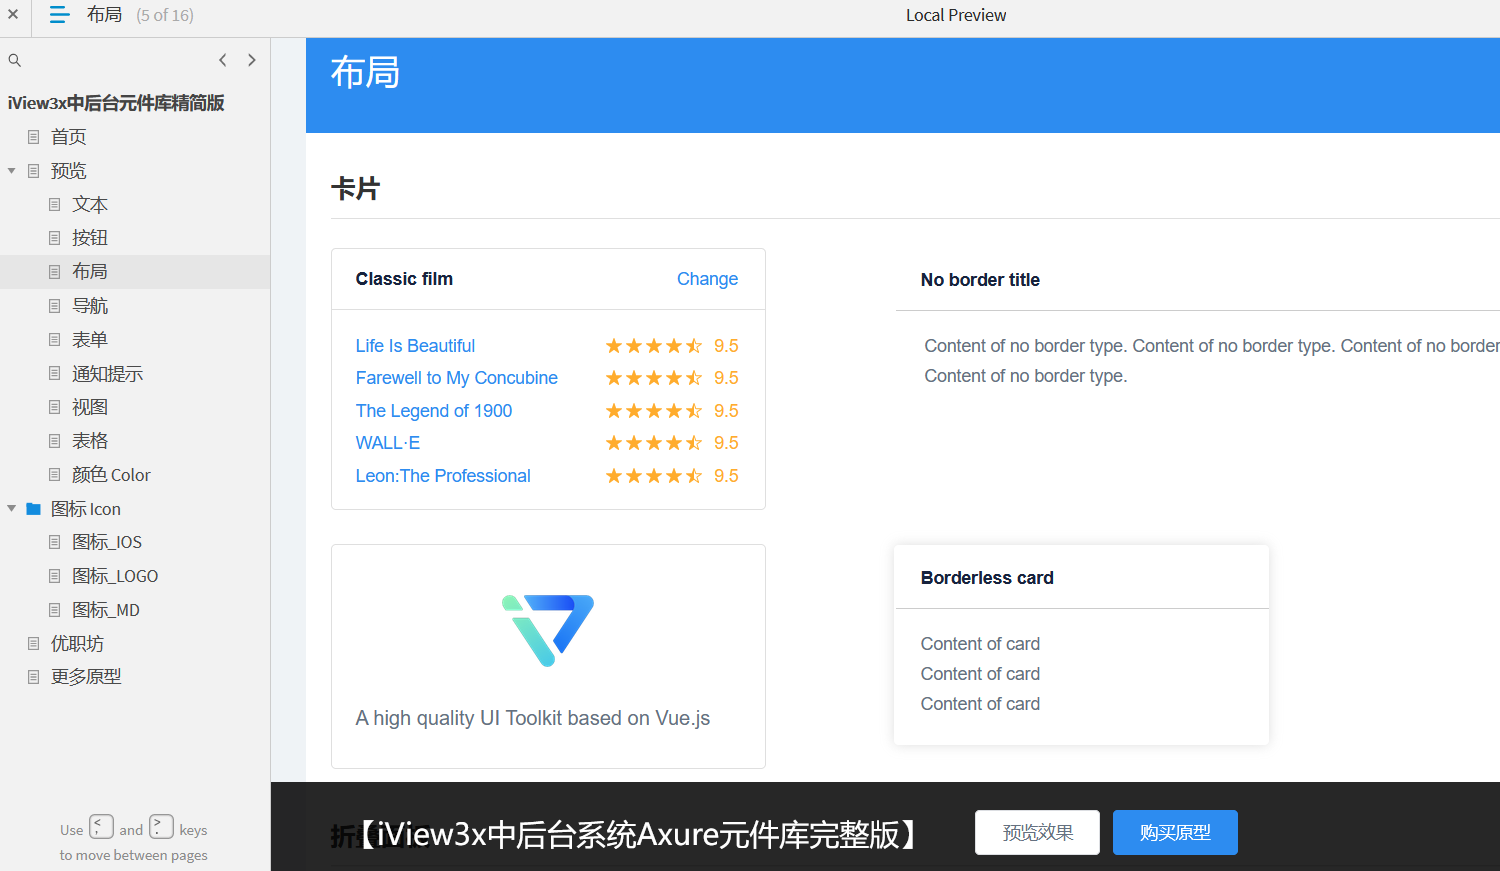Click the 购买原型 button
Image resolution: width=1500 pixels, height=871 pixels.
coord(1175,833)
